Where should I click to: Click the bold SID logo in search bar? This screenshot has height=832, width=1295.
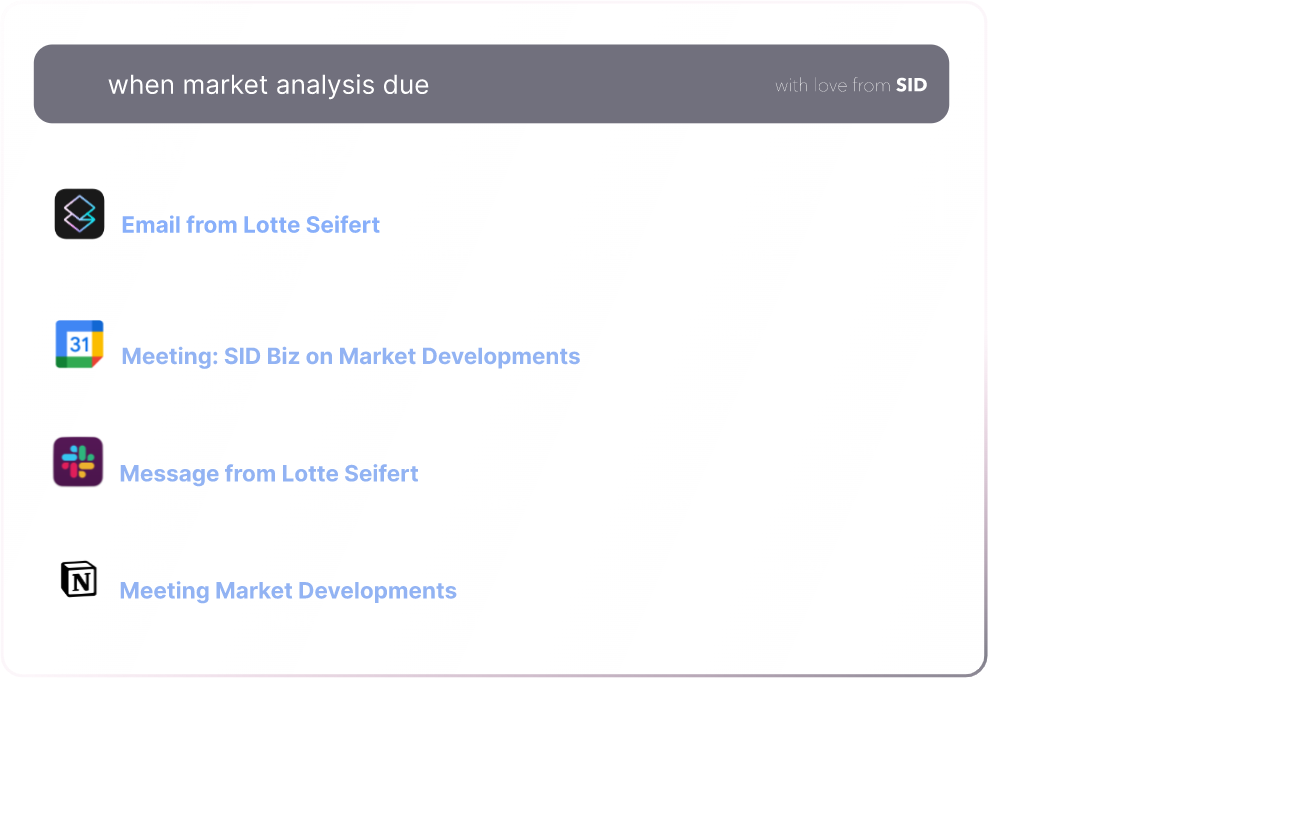click(911, 85)
